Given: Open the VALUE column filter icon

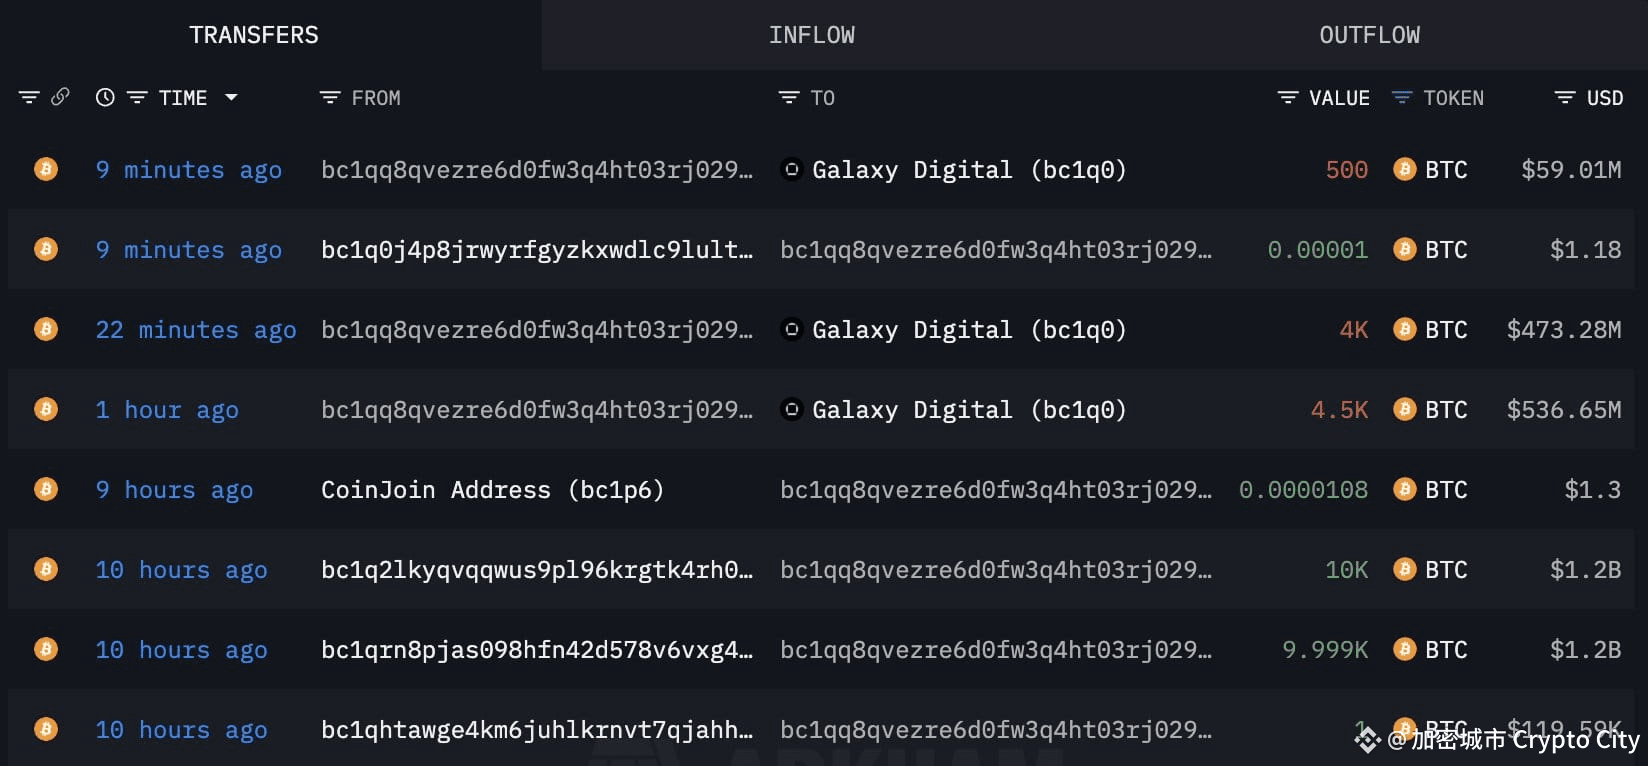Looking at the screenshot, I should (x=1288, y=97).
